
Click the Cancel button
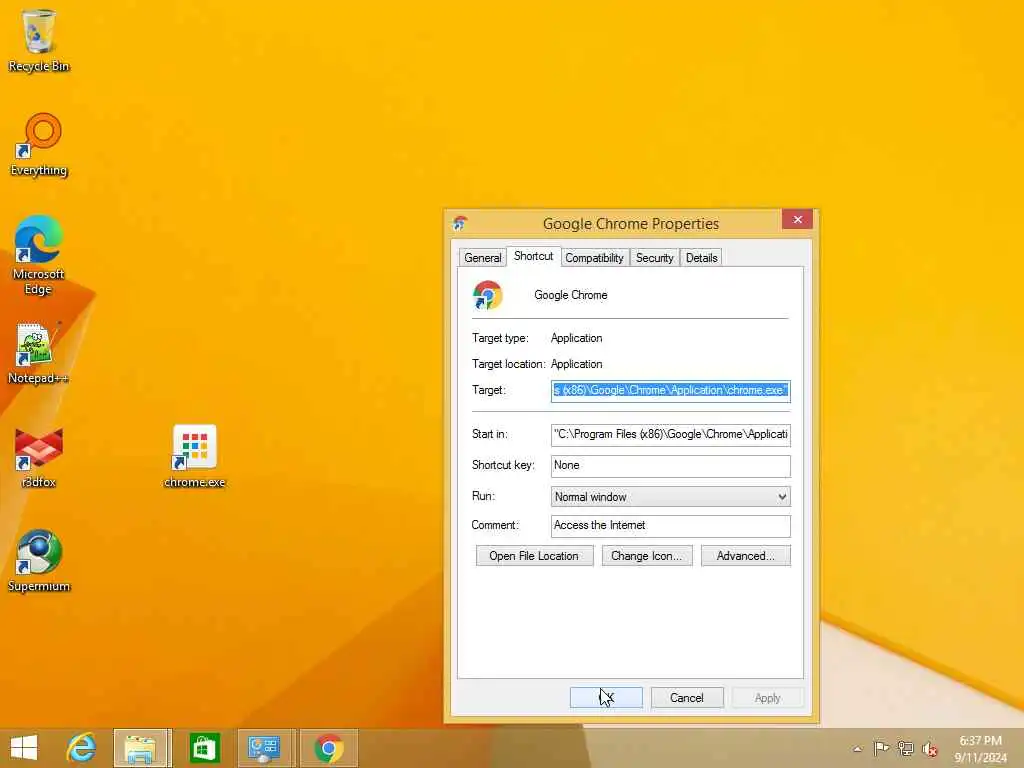pos(687,697)
